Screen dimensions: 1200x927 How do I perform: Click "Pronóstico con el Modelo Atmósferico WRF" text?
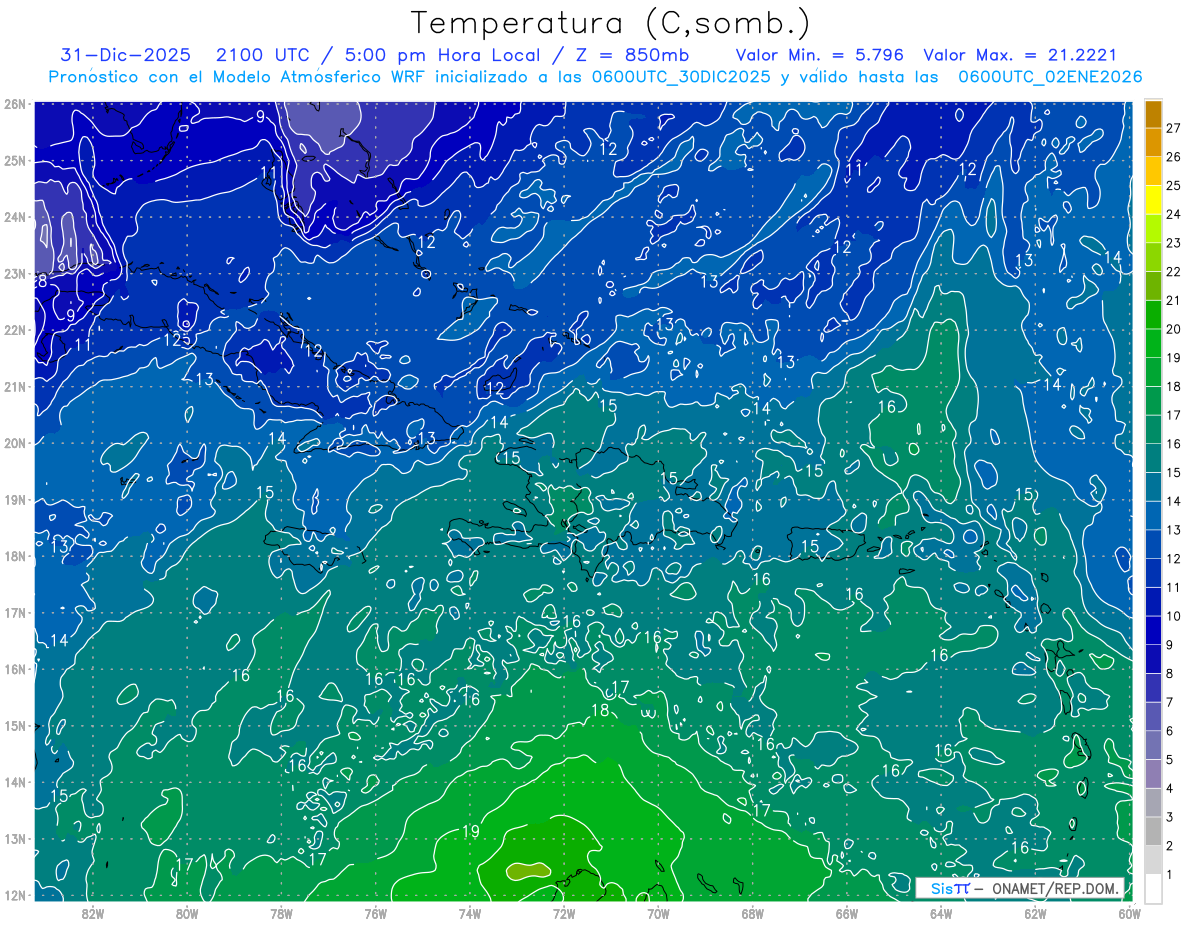click(x=237, y=77)
